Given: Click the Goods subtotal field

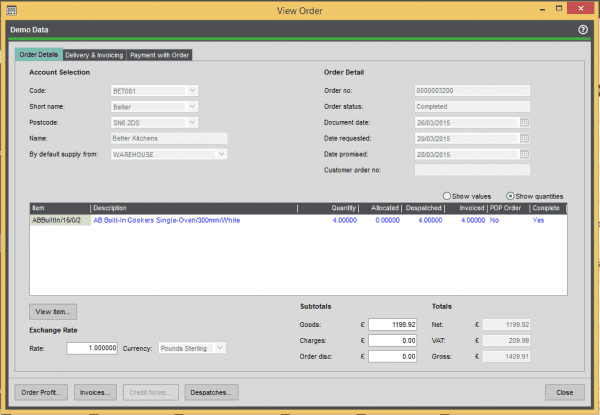Looking at the screenshot, I should pyautogui.click(x=392, y=324).
